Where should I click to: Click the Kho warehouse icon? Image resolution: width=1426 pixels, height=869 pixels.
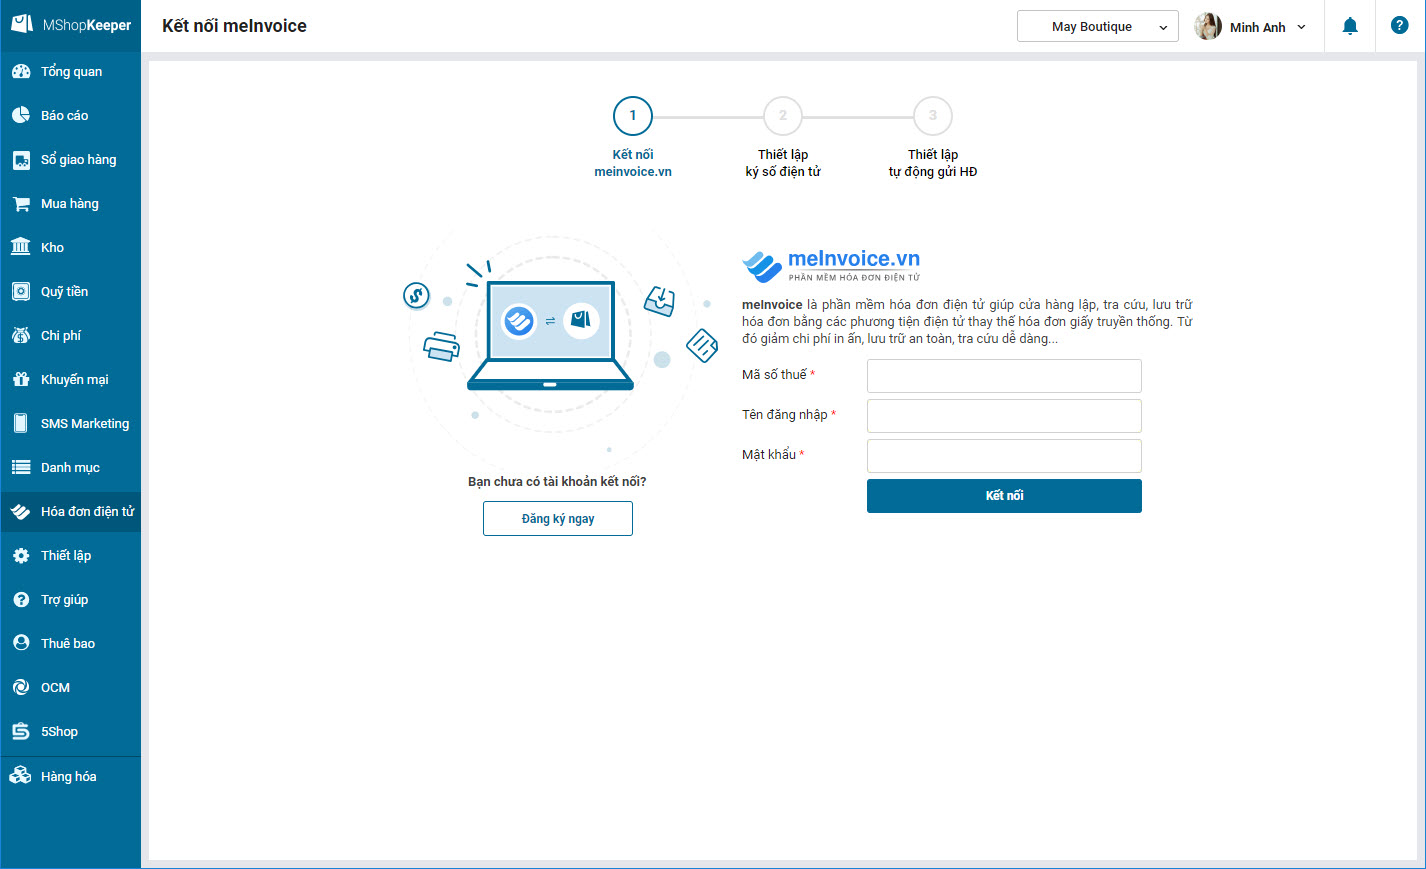coord(21,247)
